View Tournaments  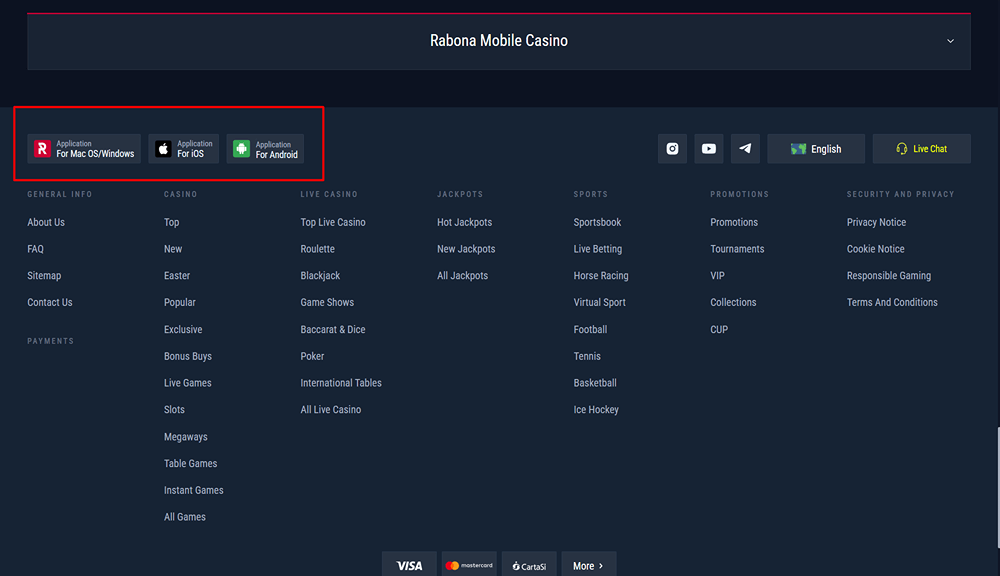(737, 249)
